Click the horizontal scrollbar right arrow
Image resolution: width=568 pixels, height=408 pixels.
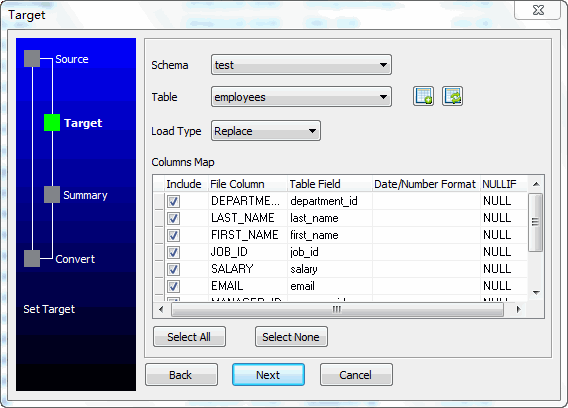pos(518,309)
